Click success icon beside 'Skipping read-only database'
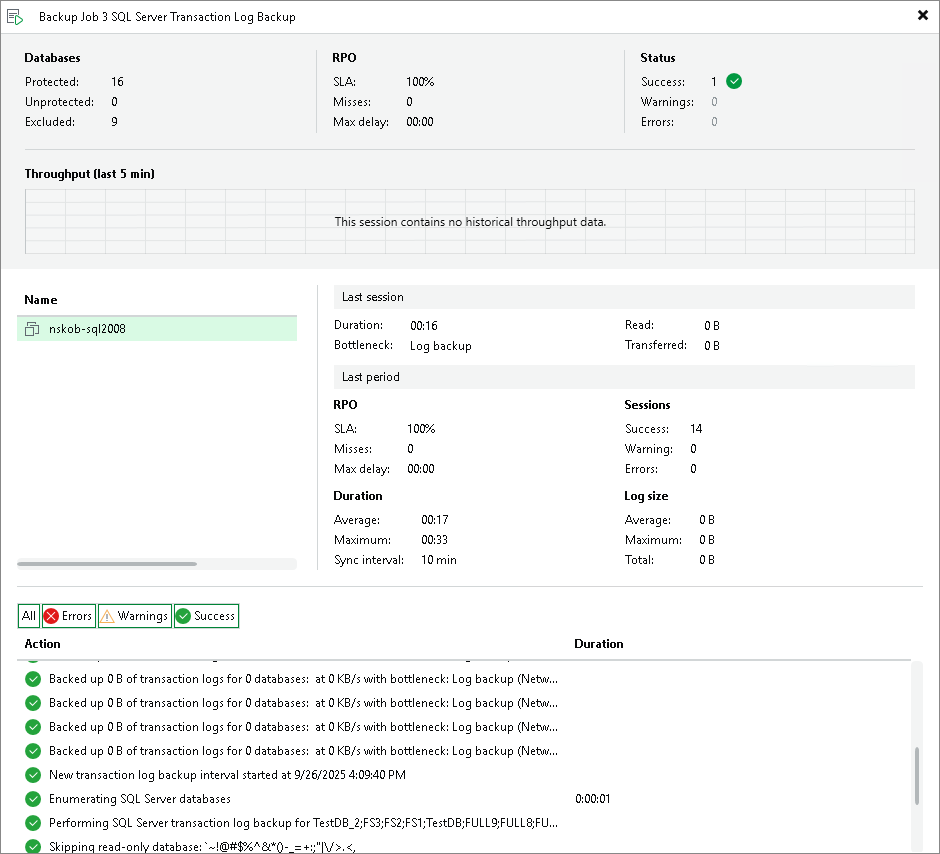This screenshot has width=940, height=854. 33,846
